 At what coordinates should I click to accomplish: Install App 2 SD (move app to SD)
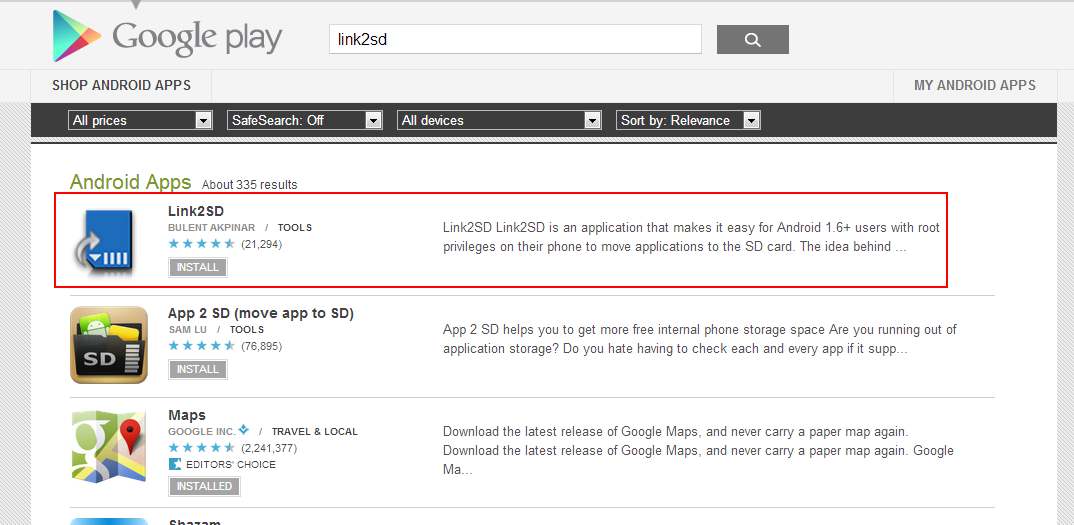(198, 369)
